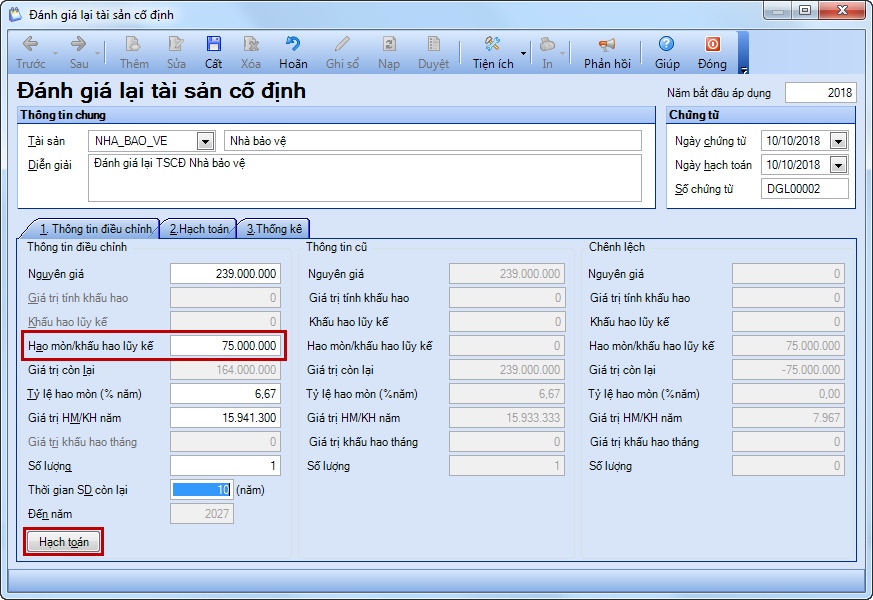Click the Nạp reload toolbar icon
Image resolution: width=873 pixels, height=600 pixels.
click(x=389, y=44)
